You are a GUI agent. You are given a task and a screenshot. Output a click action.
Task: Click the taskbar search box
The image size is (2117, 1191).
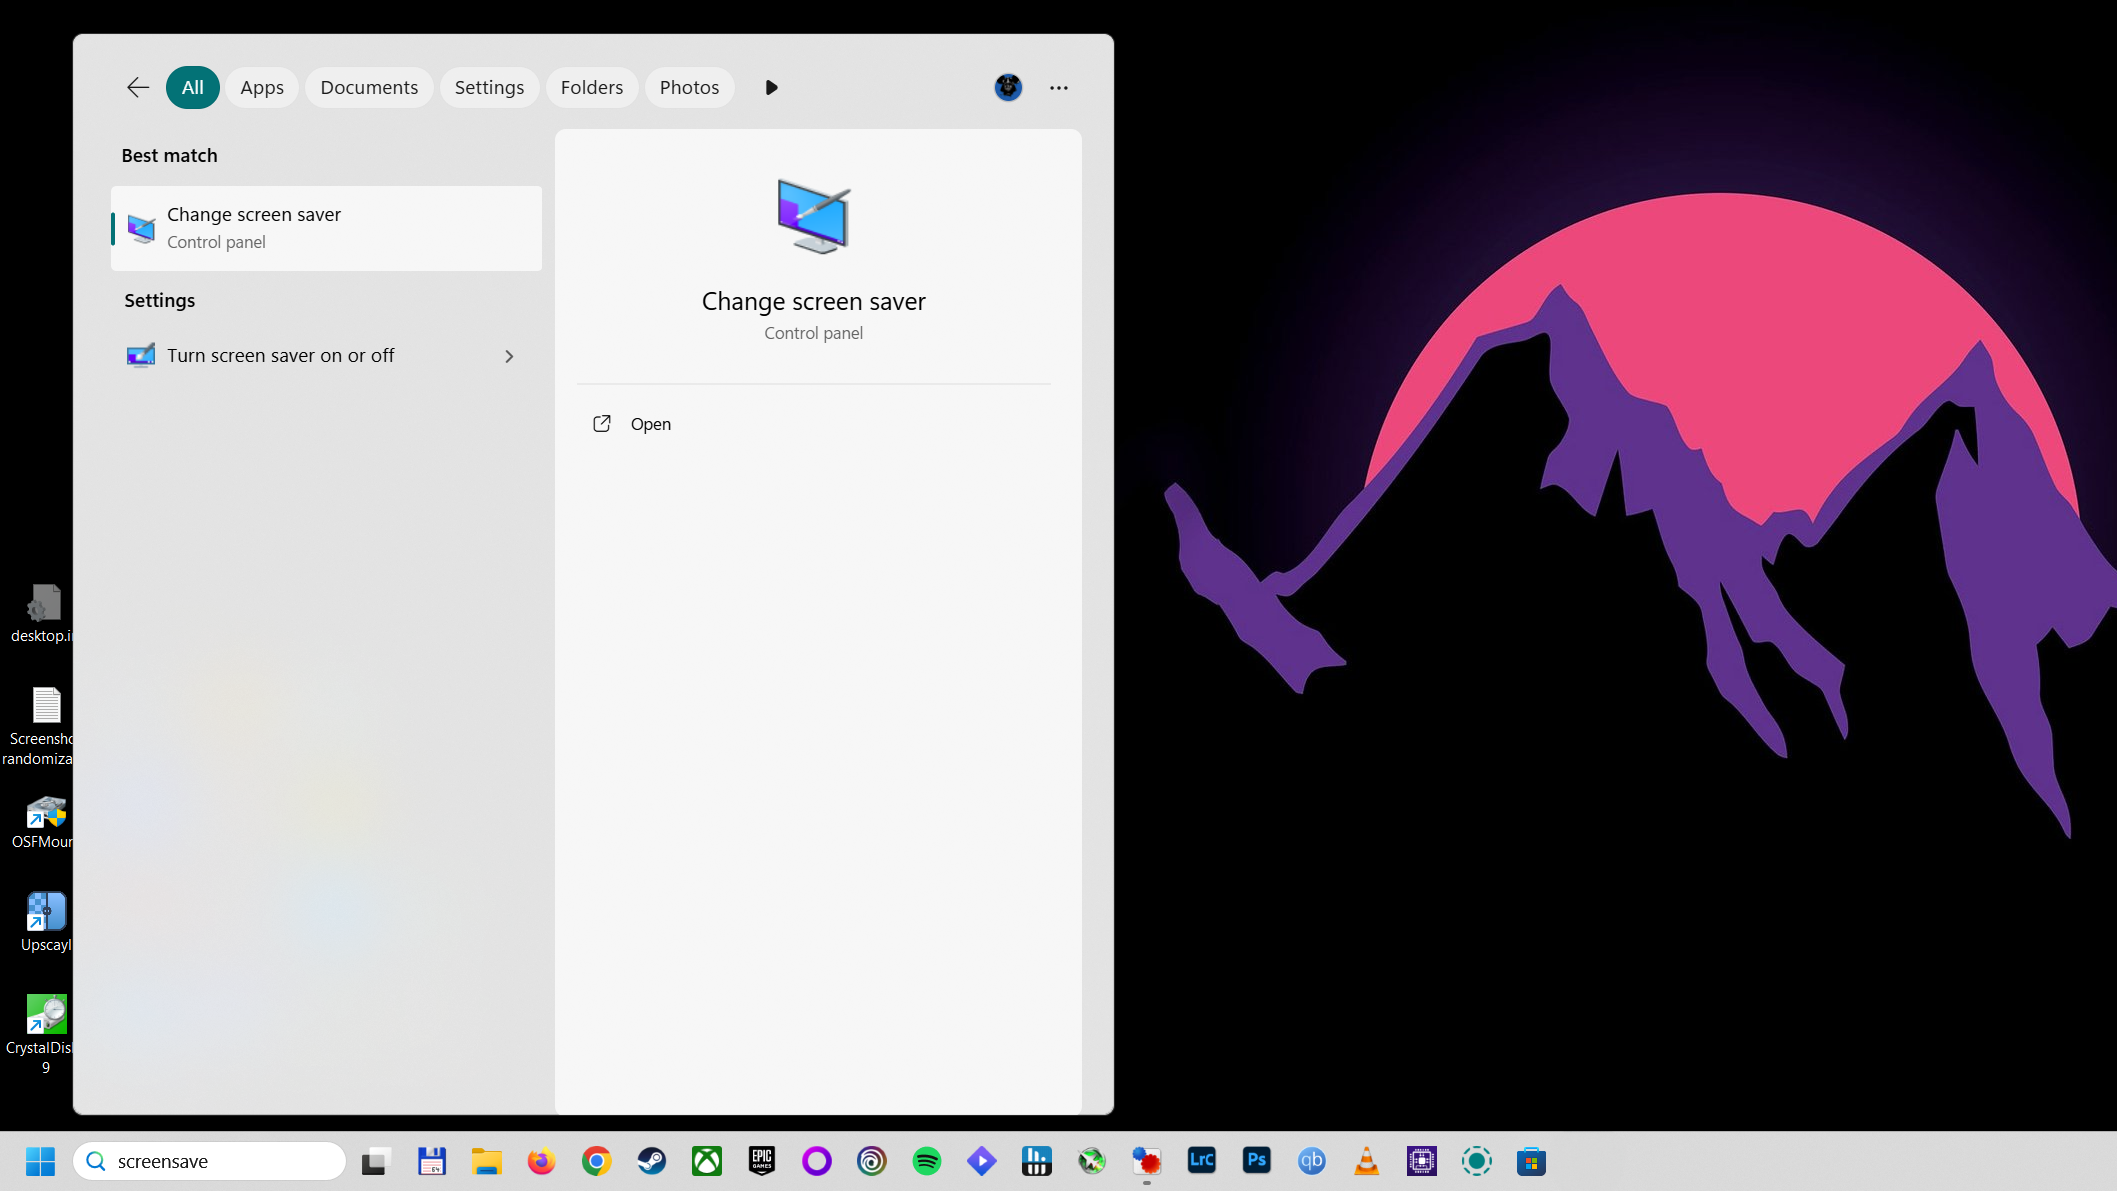(x=209, y=1161)
